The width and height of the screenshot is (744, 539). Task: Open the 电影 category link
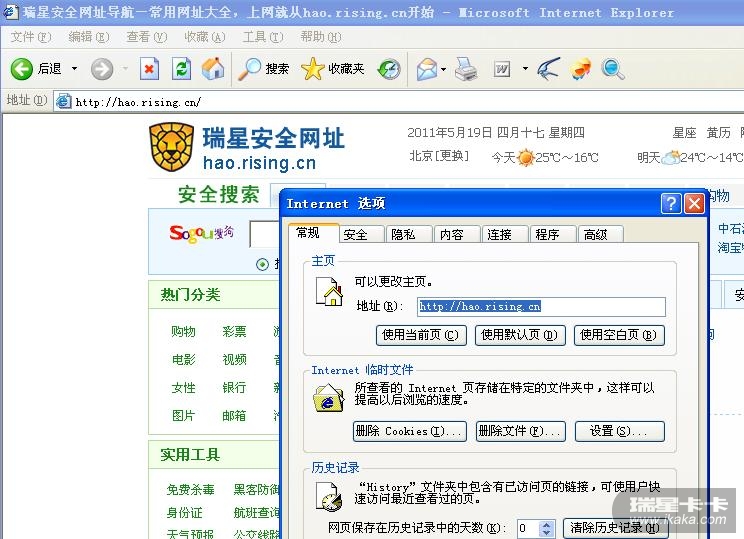coord(183,359)
